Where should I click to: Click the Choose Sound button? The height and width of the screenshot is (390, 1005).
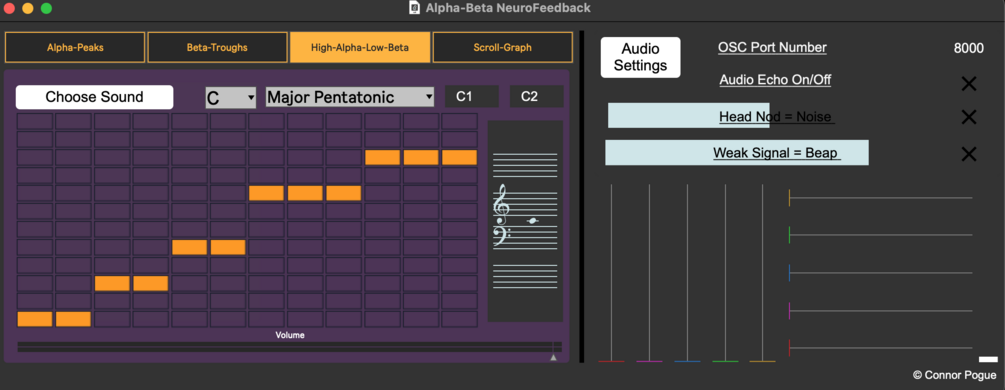tap(94, 98)
